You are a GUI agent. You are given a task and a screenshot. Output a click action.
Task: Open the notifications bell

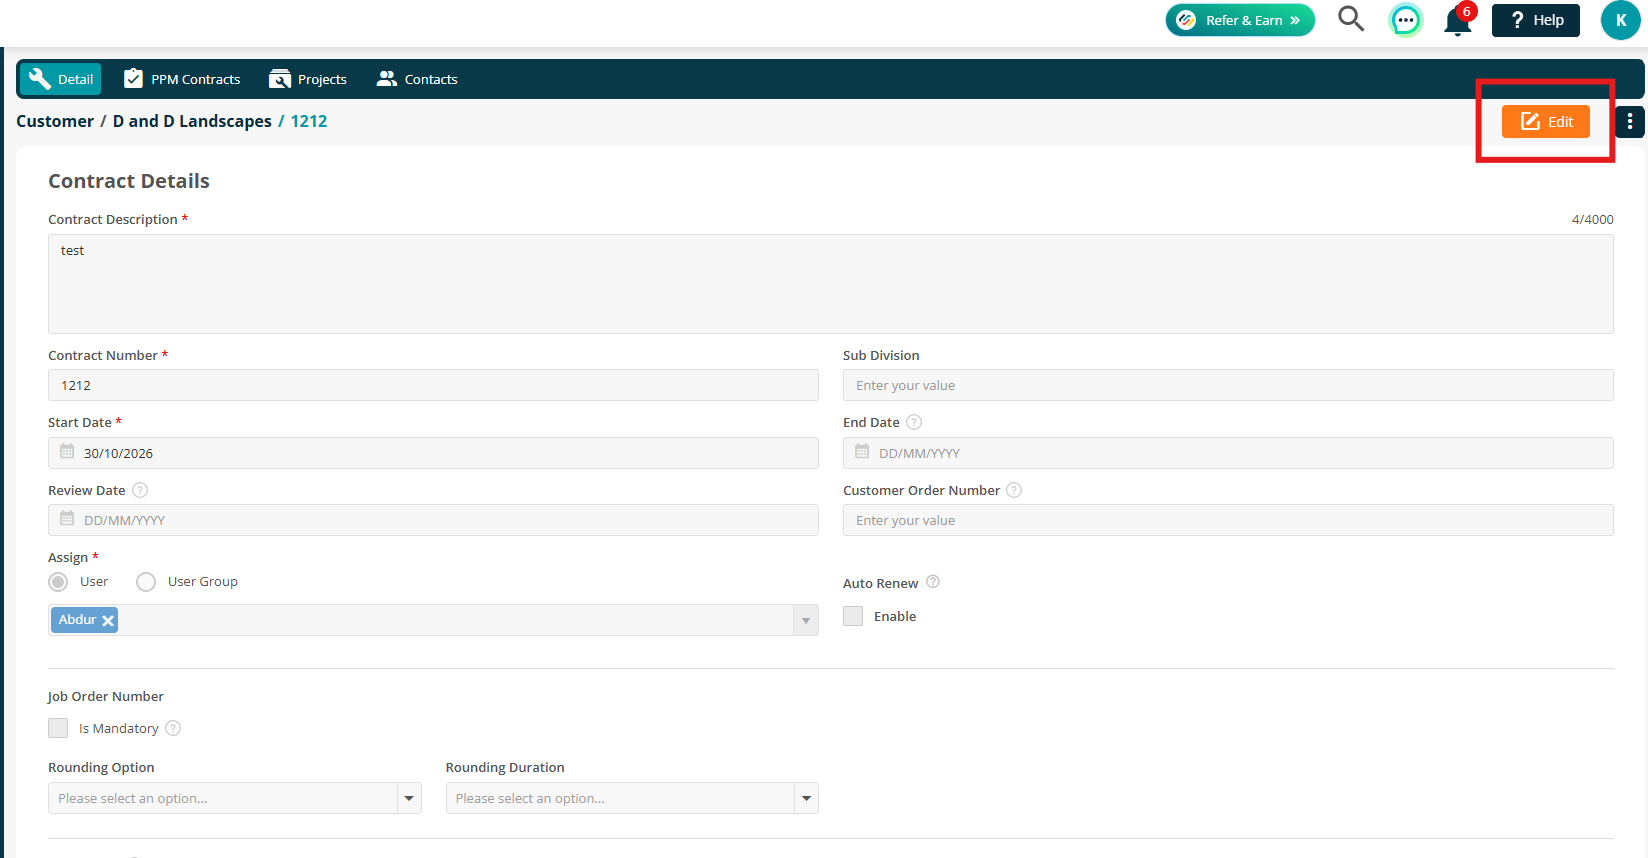(1458, 21)
